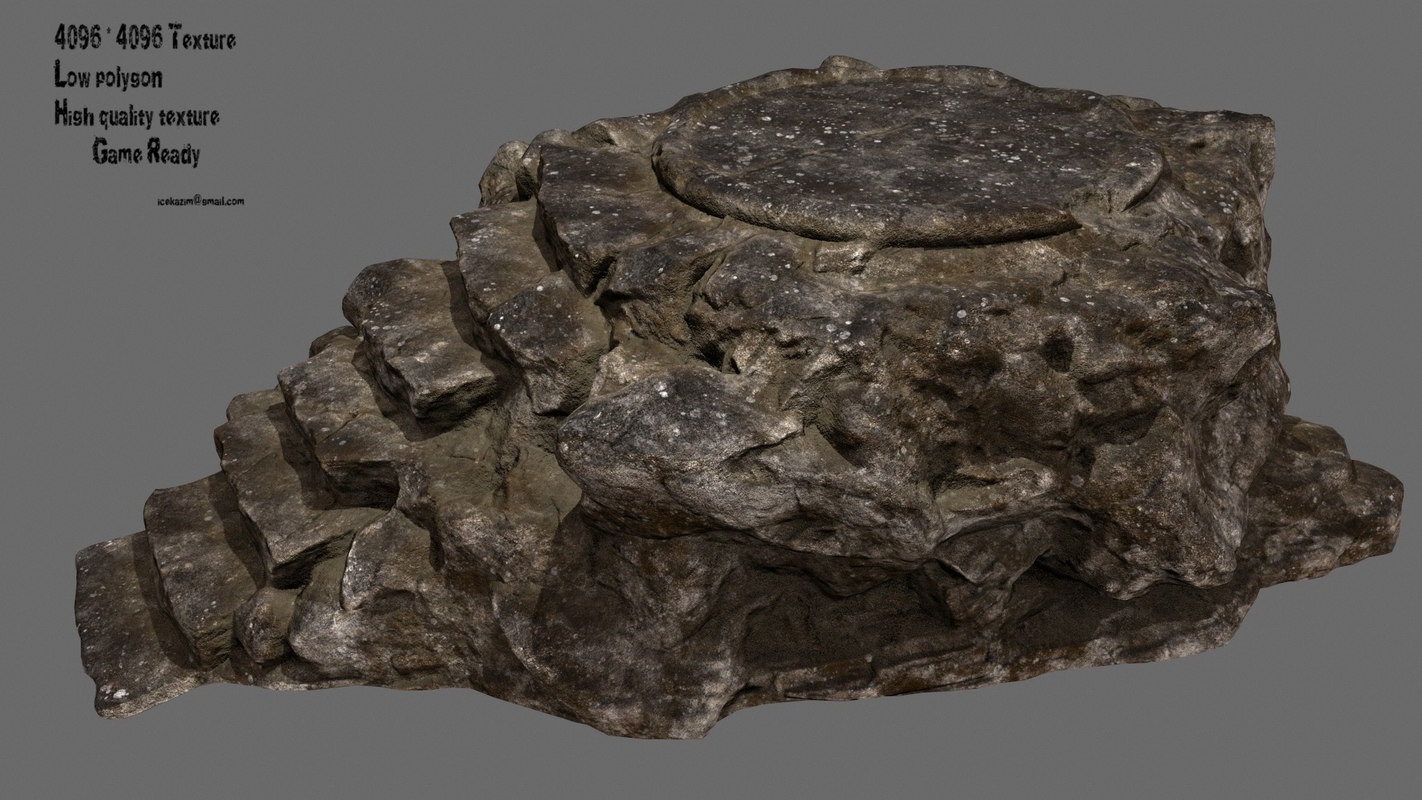Open the icekazim@gmail.com email address
The height and width of the screenshot is (800, 1422).
pos(200,201)
